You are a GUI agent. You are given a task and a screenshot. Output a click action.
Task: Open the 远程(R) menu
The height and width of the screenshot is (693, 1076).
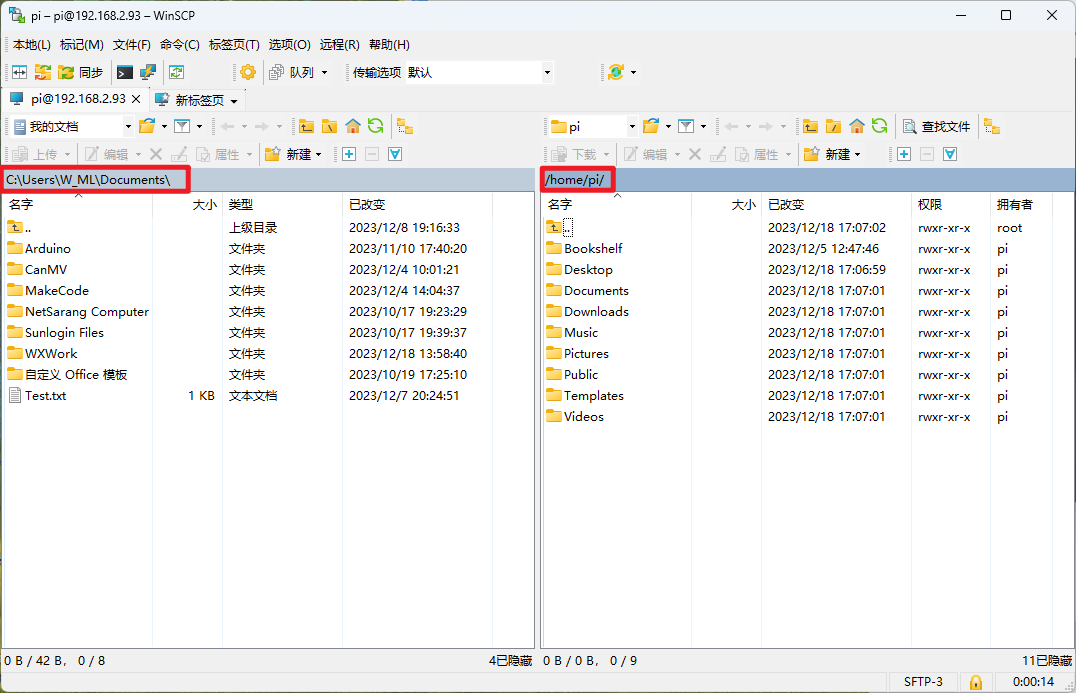(340, 45)
